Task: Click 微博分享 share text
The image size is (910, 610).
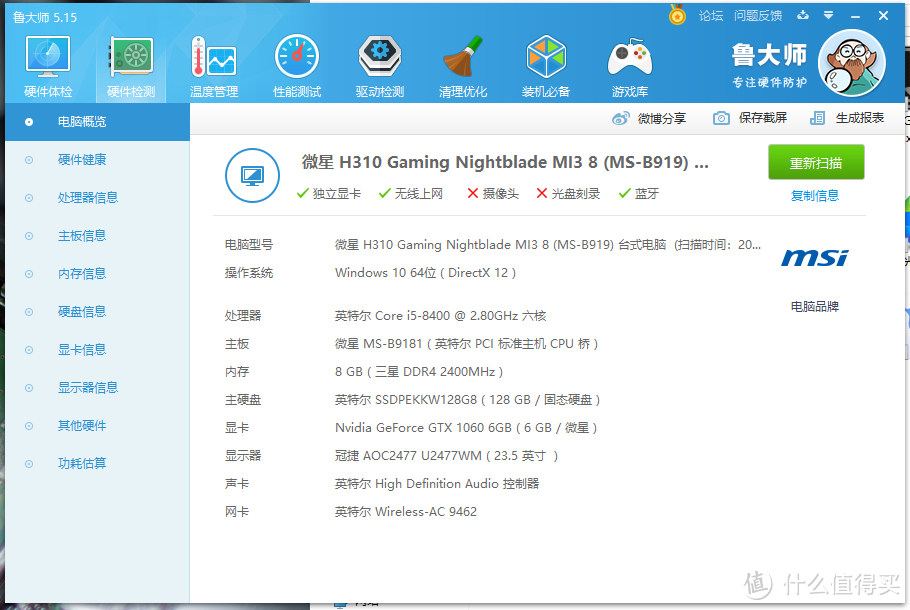Action: click(x=662, y=118)
